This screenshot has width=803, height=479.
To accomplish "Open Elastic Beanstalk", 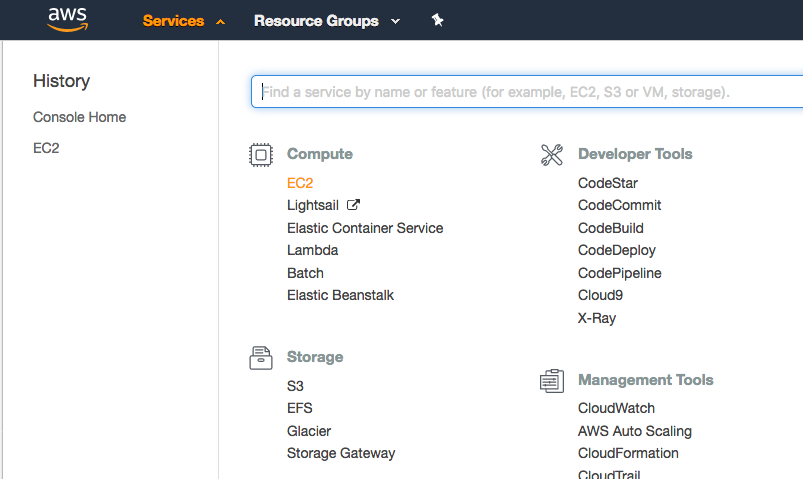I will (341, 295).
